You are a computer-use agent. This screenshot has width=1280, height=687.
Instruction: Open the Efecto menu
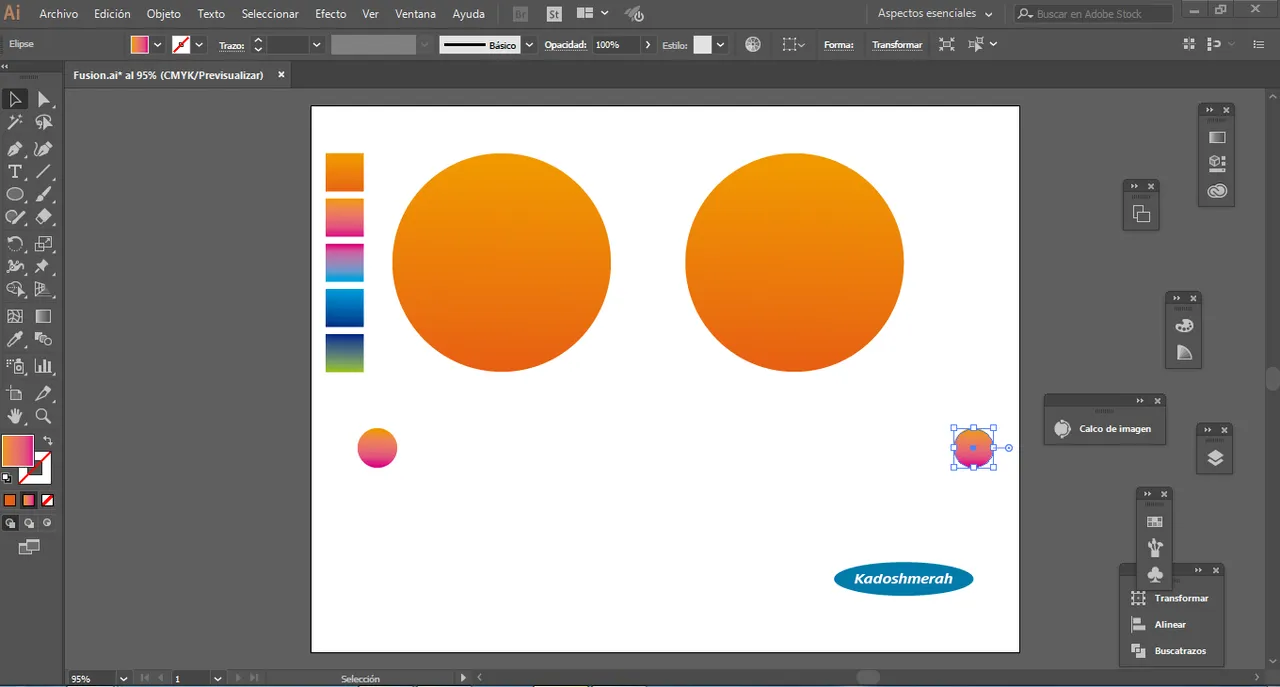(330, 14)
